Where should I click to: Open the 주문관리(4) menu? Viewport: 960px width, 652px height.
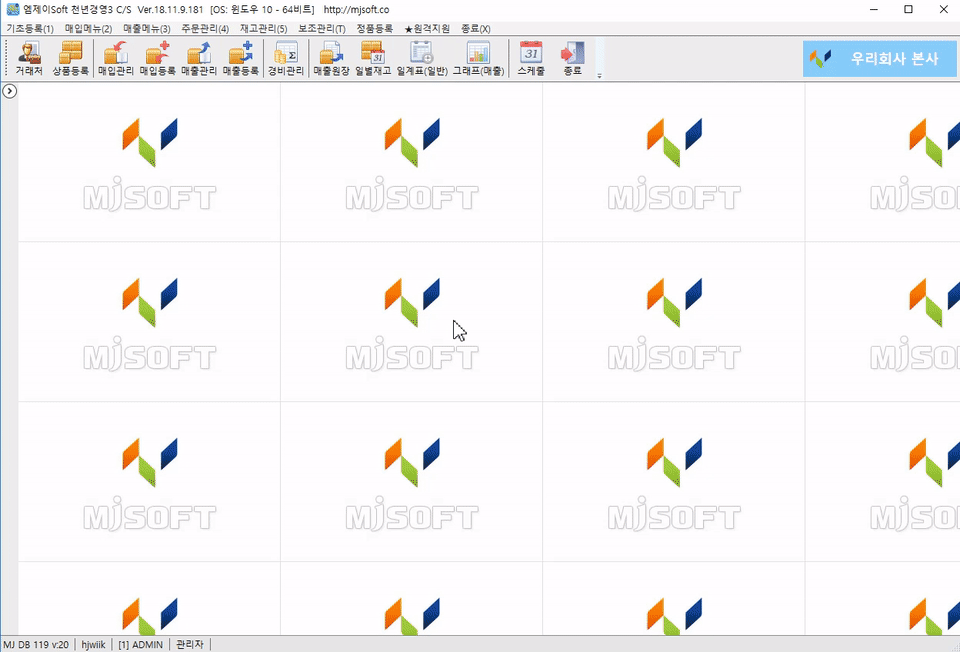(204, 29)
